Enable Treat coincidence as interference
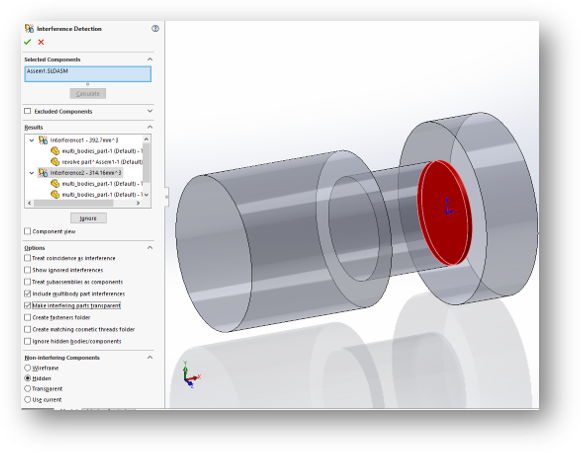Screen dimensions: 581x452 (27, 258)
